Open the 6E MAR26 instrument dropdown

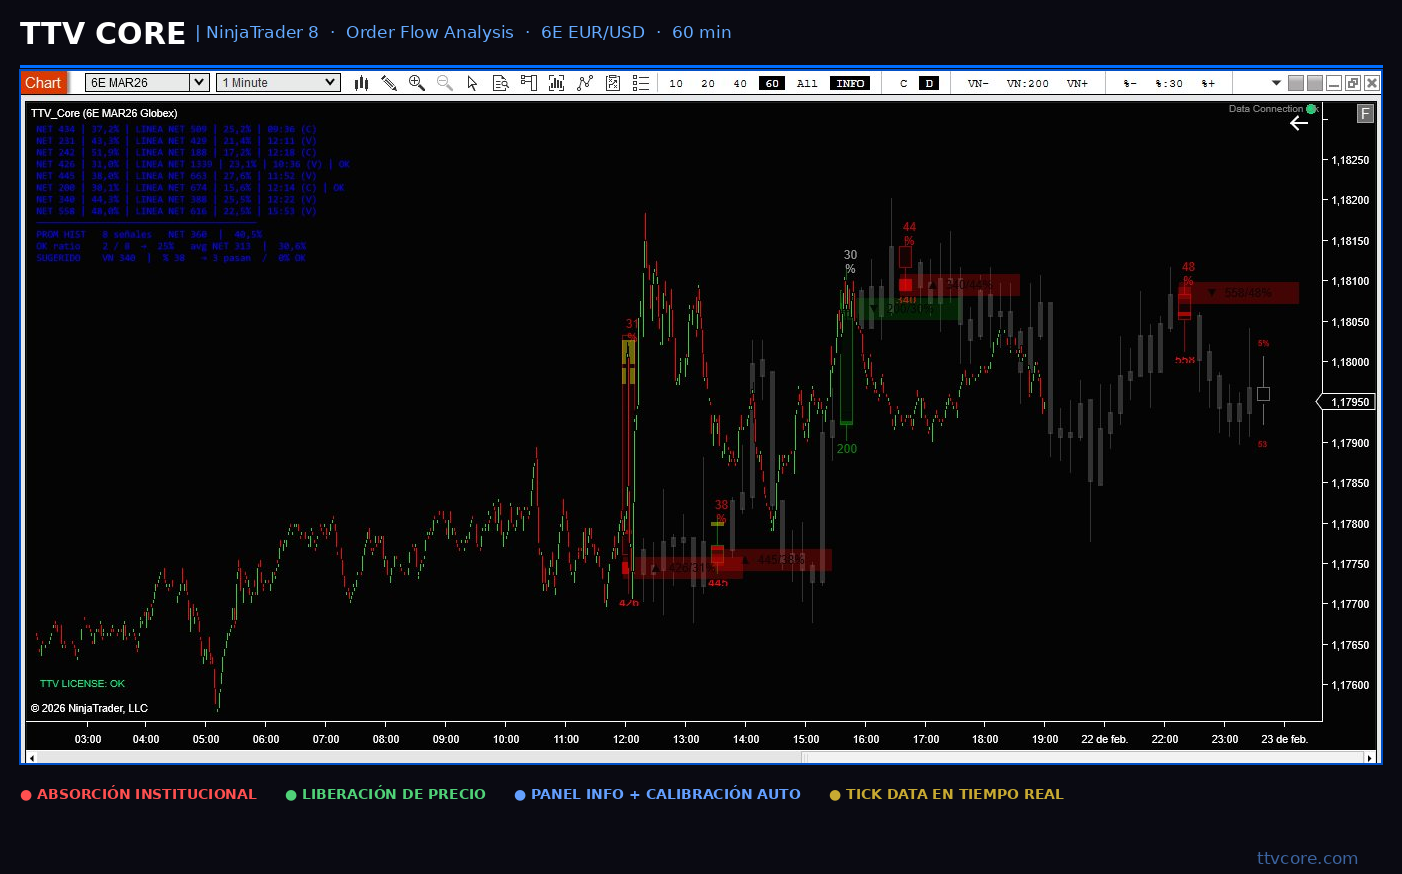[x=198, y=83]
